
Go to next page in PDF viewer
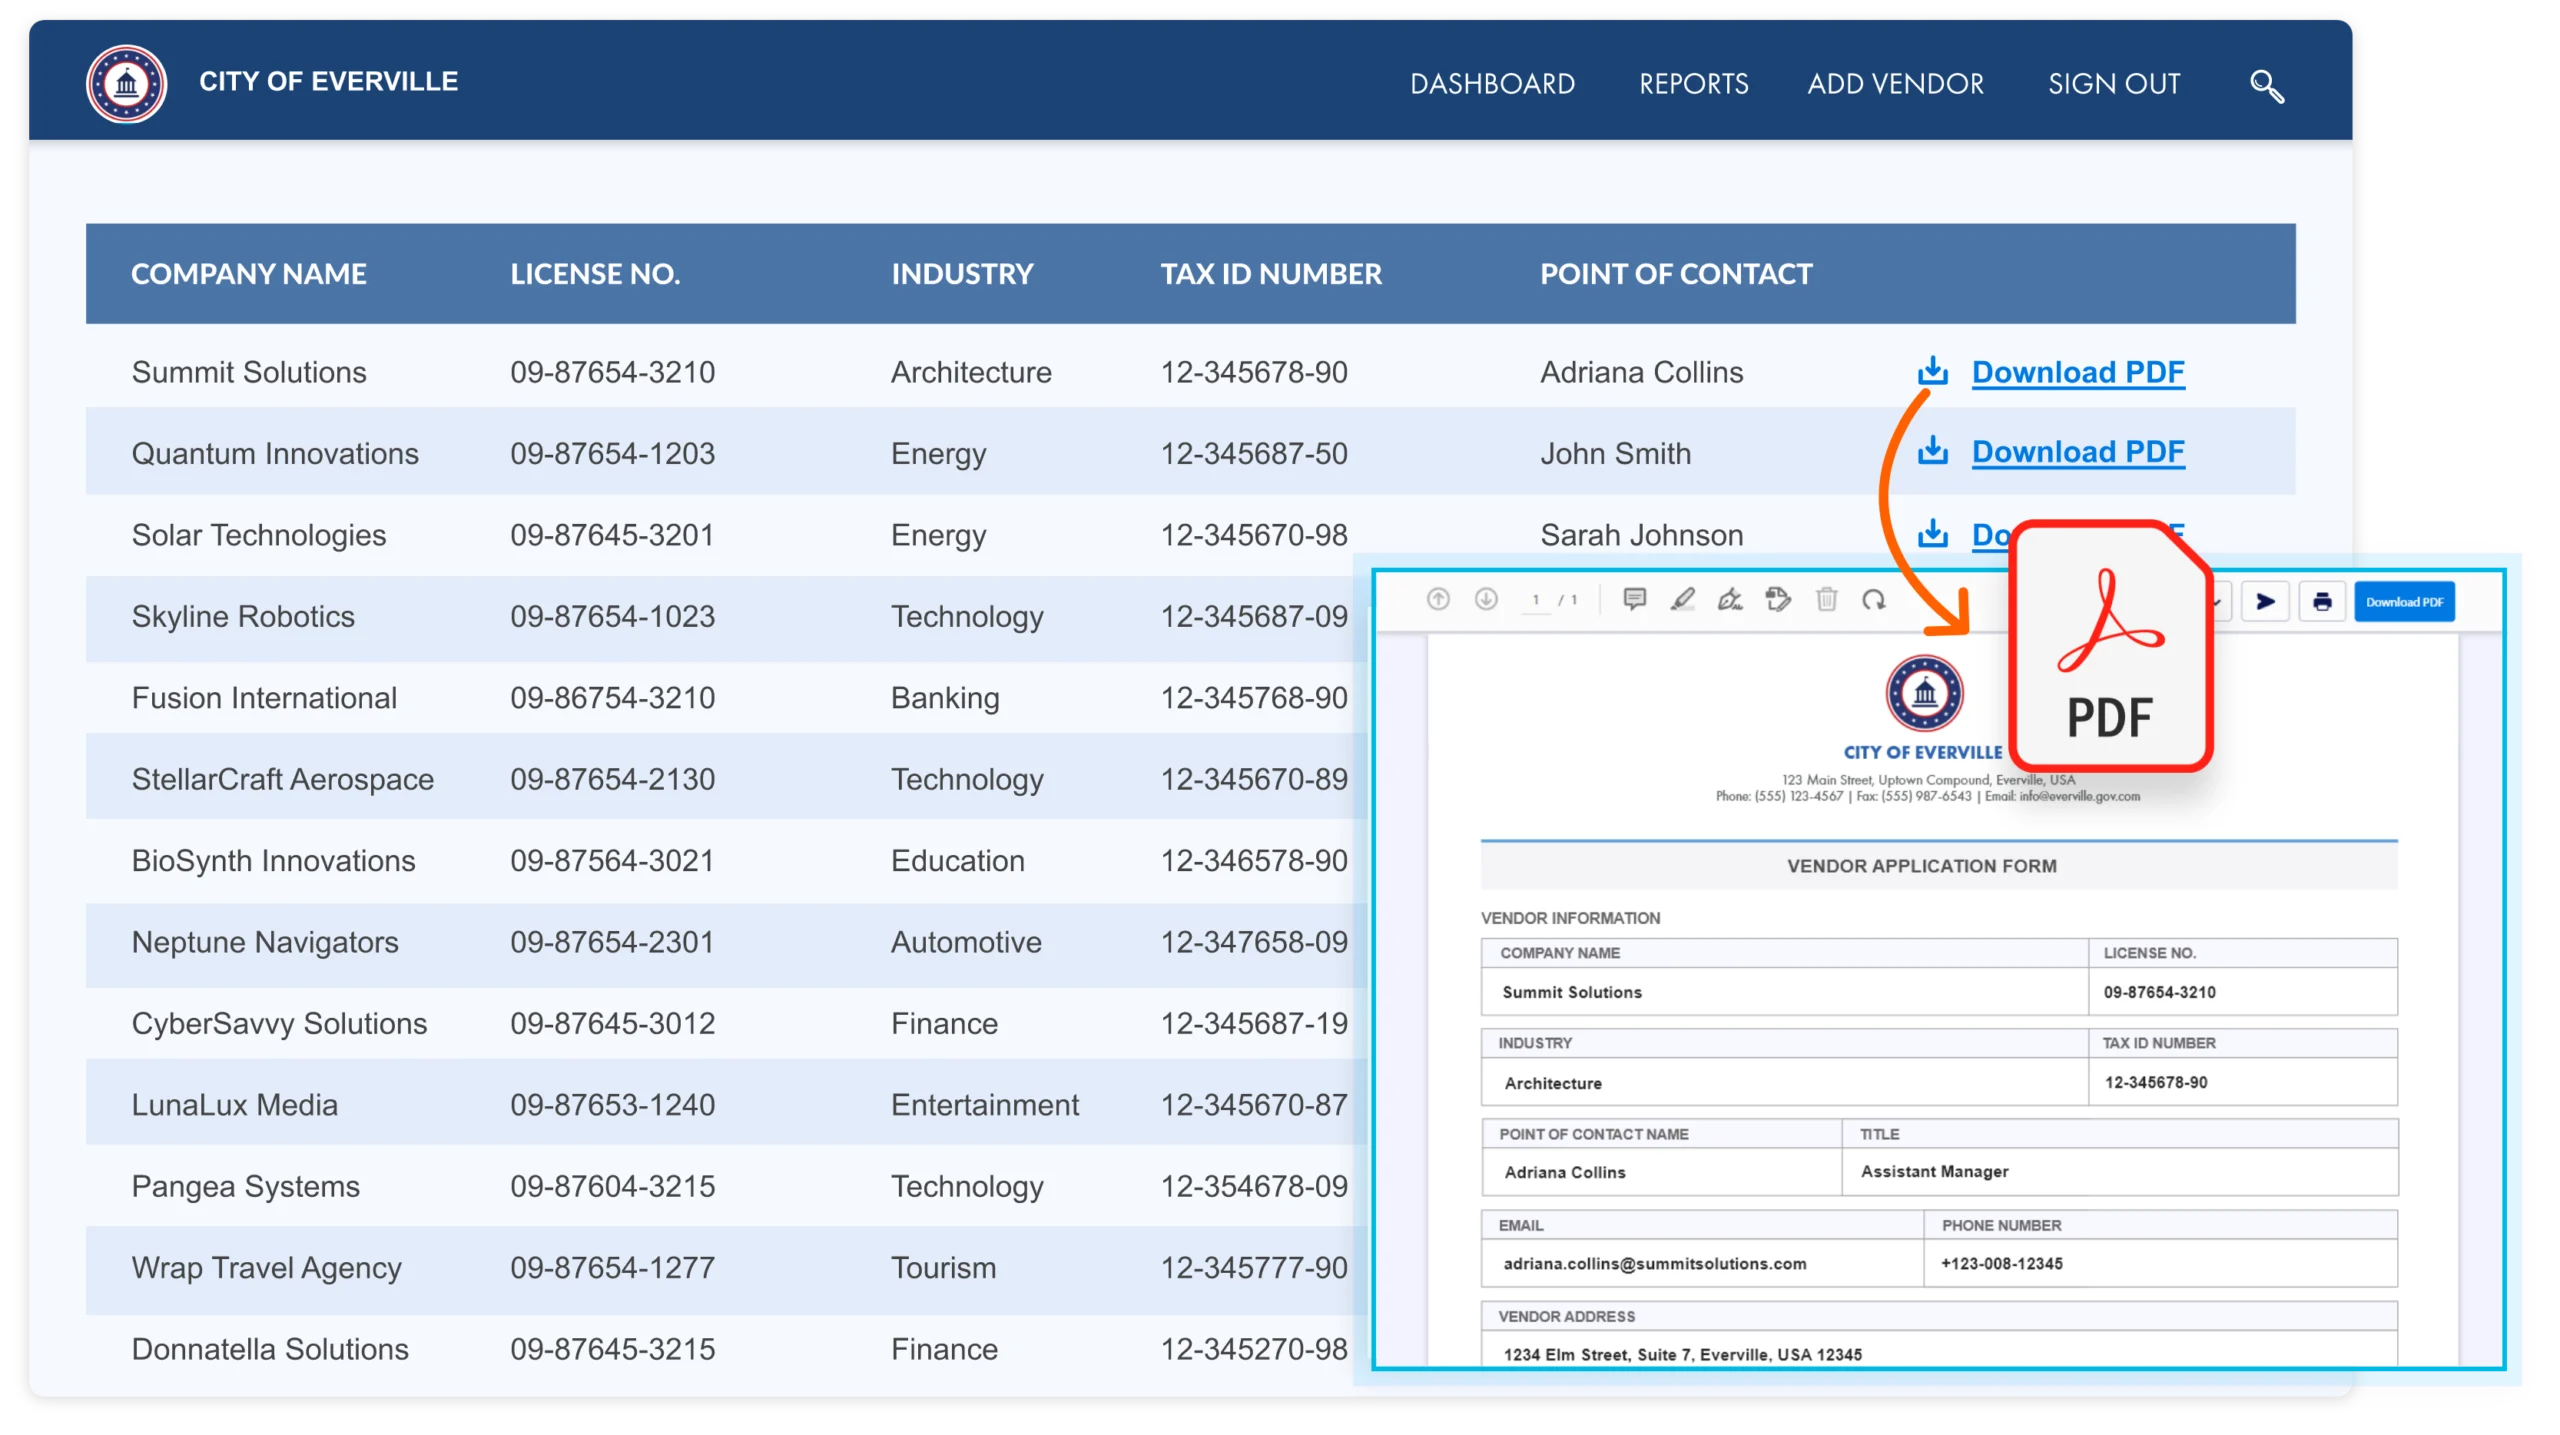coord(1486,599)
